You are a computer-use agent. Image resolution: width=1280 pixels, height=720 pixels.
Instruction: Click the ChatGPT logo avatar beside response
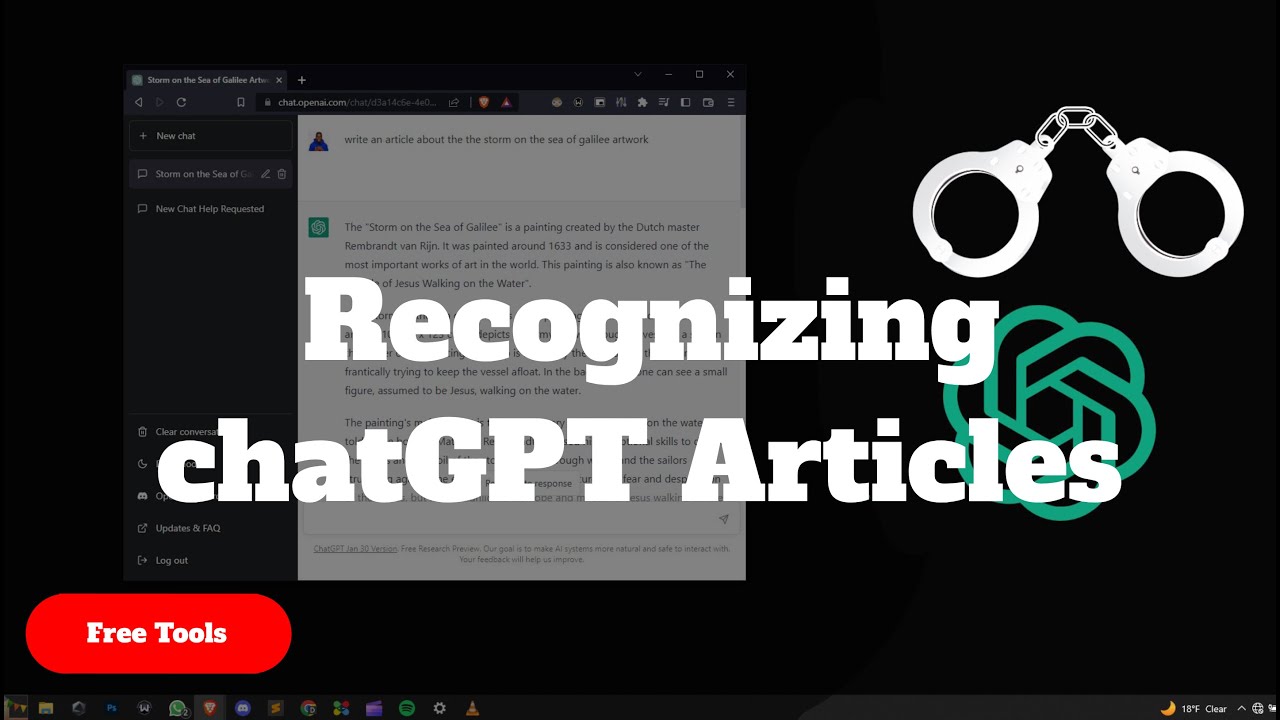click(x=319, y=228)
